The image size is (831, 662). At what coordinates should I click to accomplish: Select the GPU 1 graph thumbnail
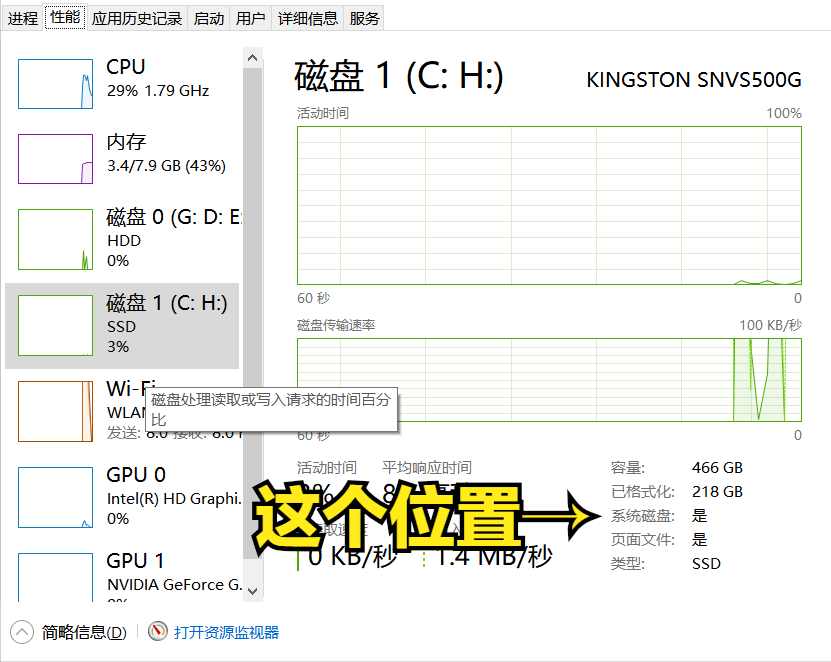tap(56, 577)
